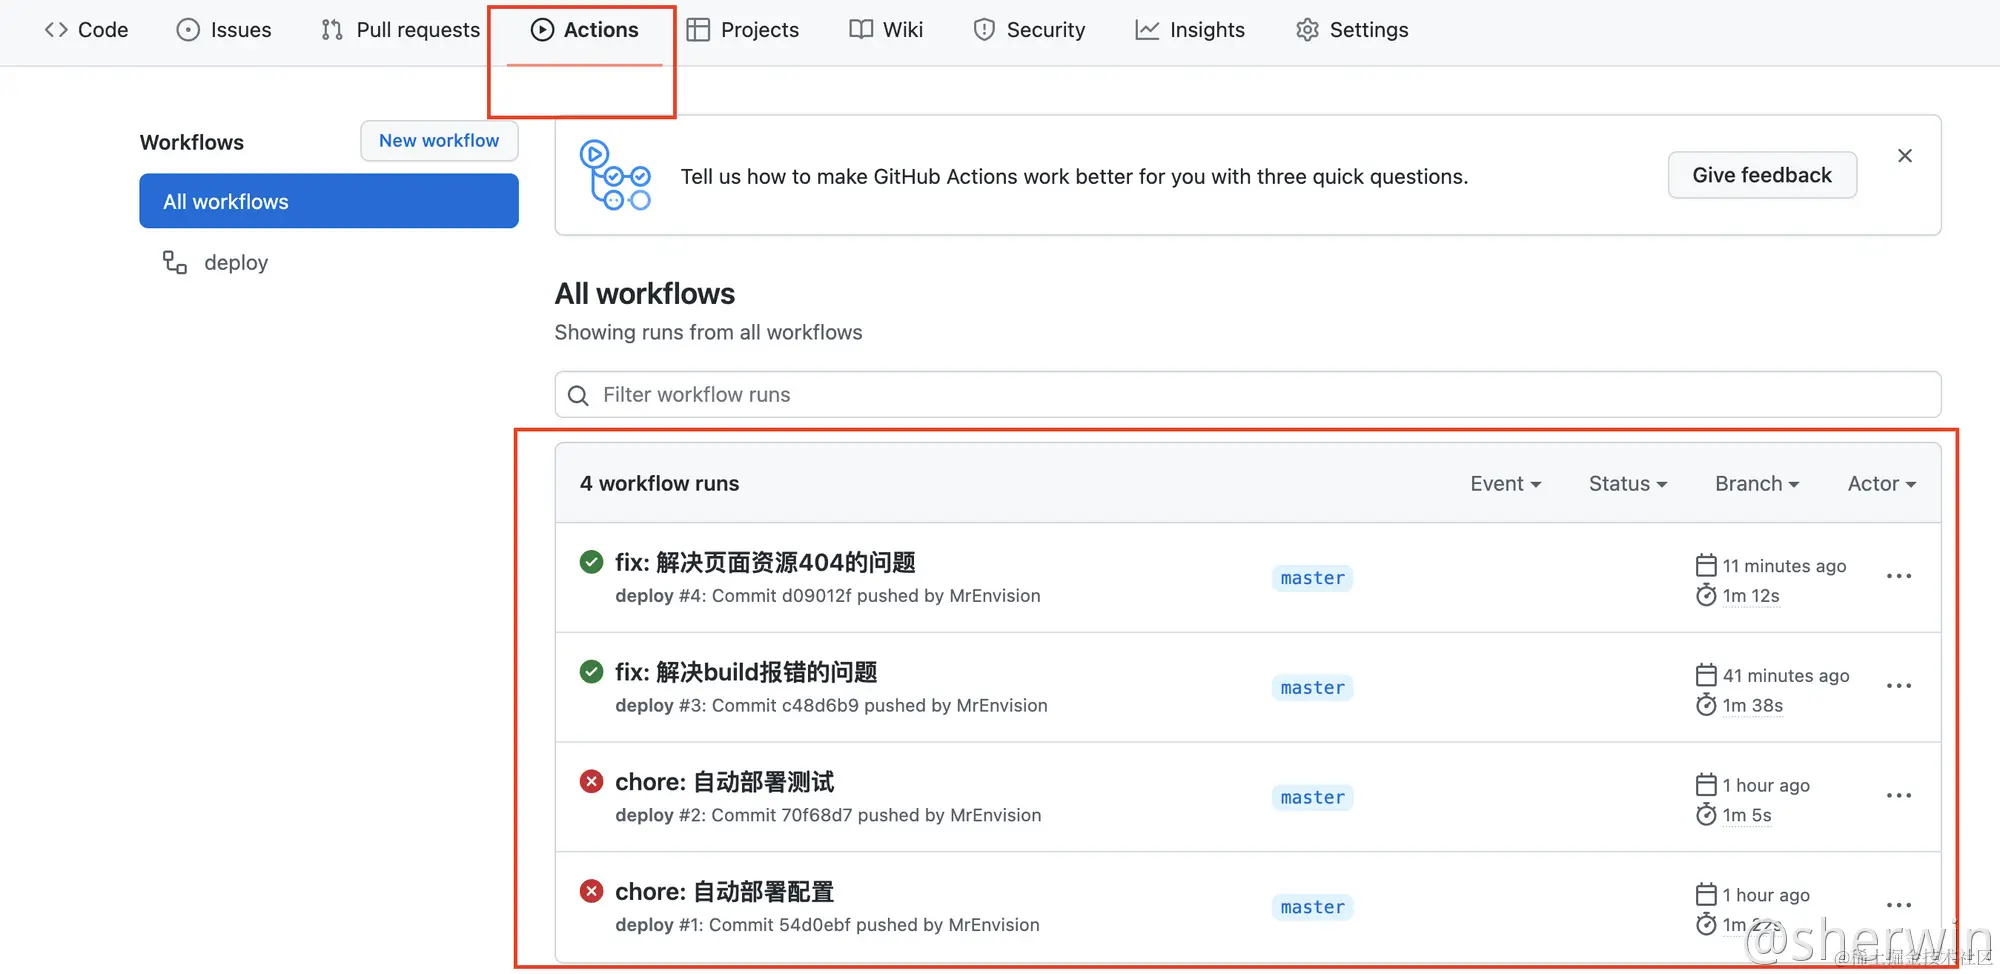View the Wiki tab
The image size is (2000, 974).
886,30
